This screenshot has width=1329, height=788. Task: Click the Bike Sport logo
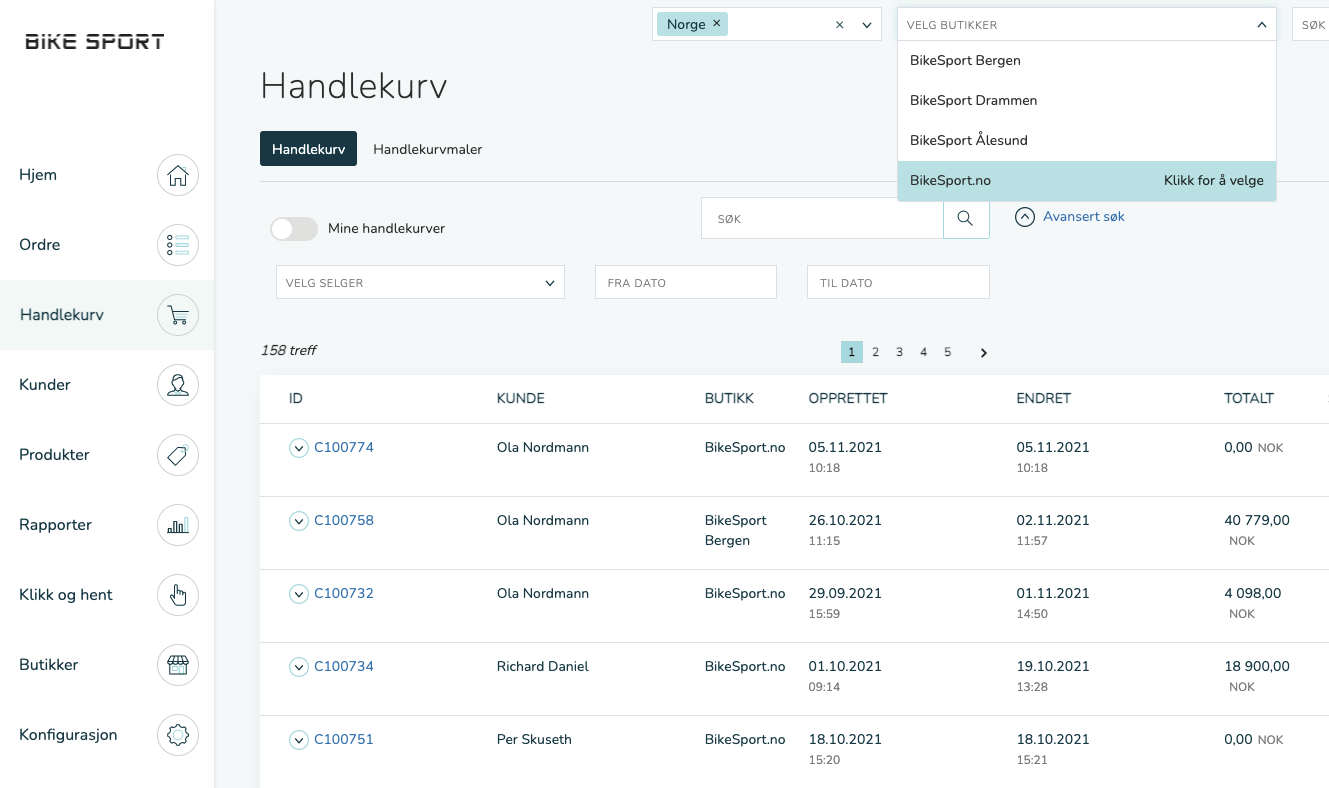95,42
